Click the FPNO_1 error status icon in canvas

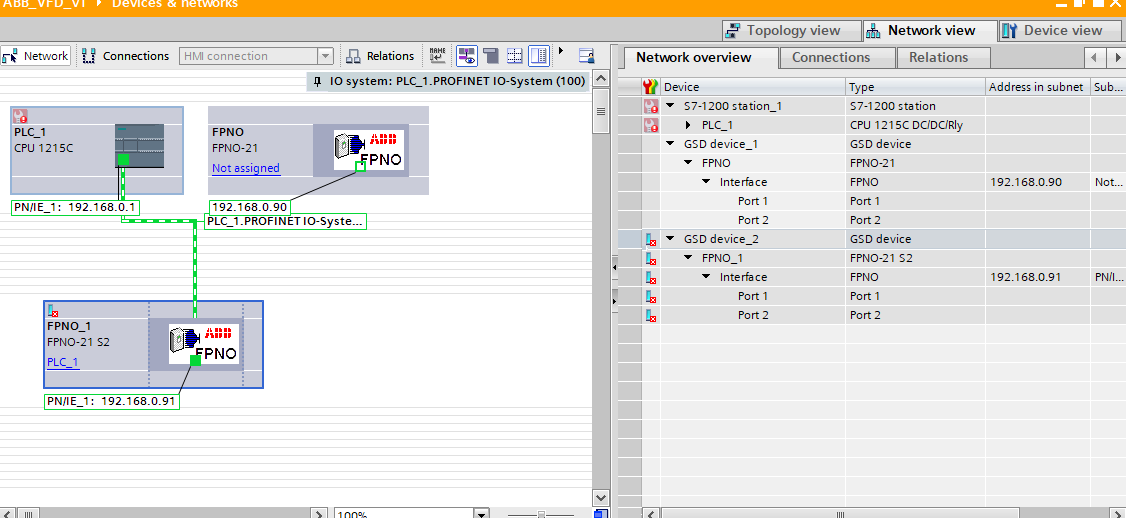[52, 310]
